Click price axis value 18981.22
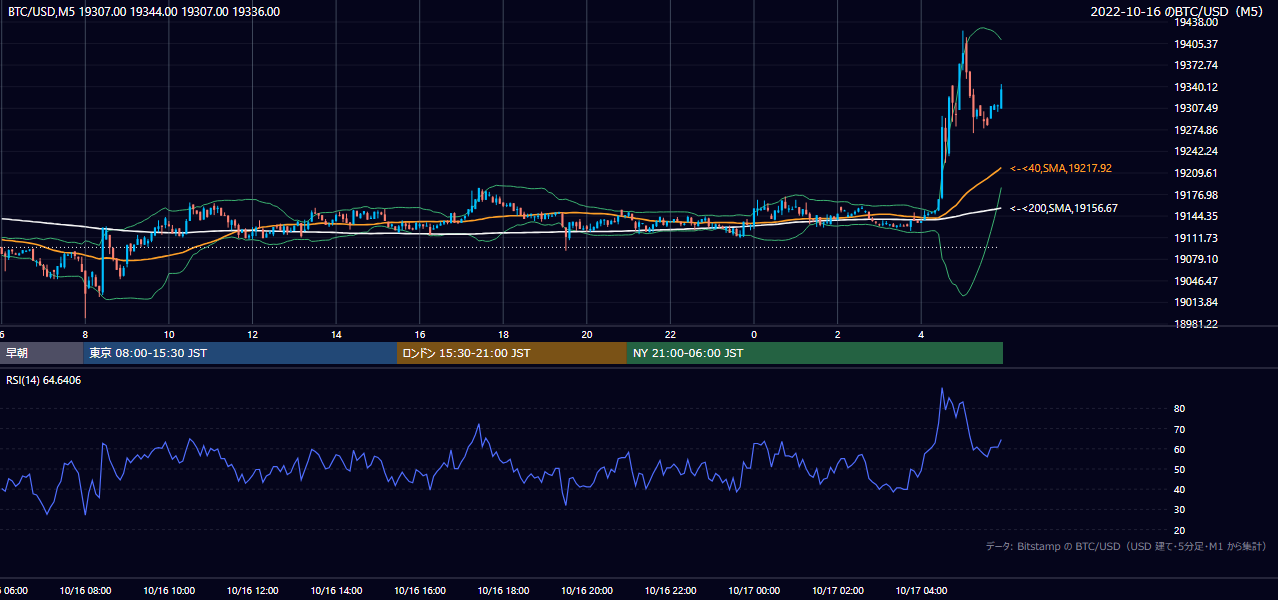The width and height of the screenshot is (1278, 600). 1195,324
